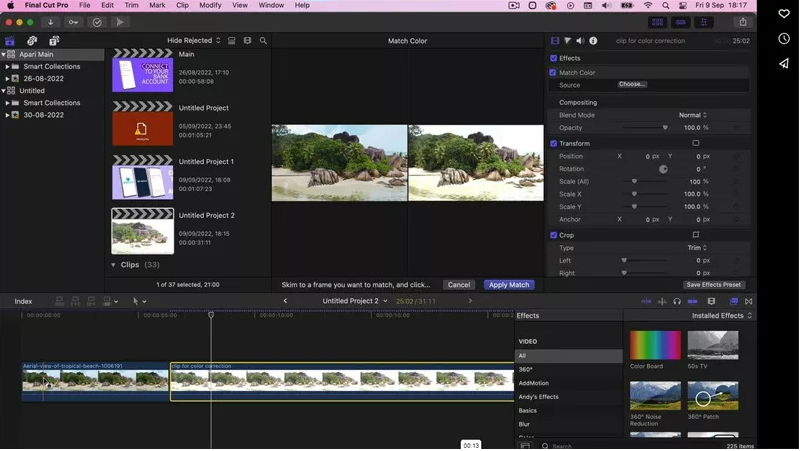The image size is (800, 451).
Task: Expand Smart Collections under Apari Main
Action: pyautogui.click(x=7, y=66)
